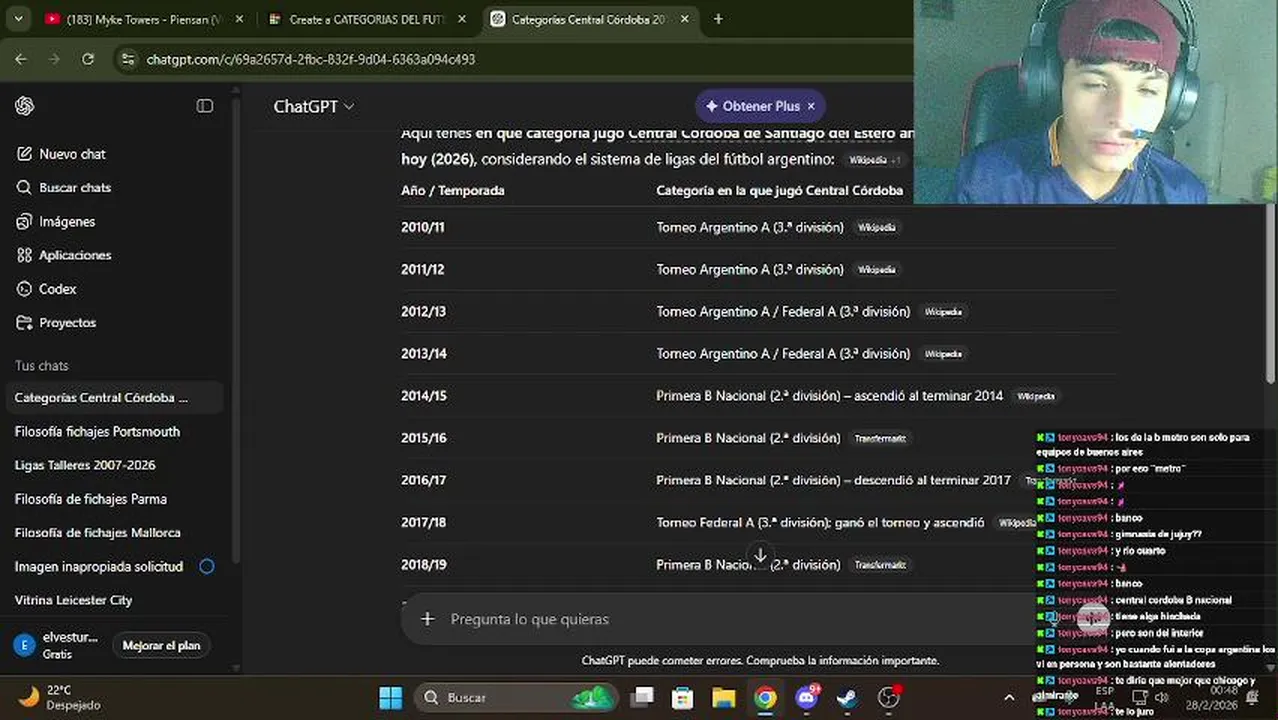The height and width of the screenshot is (720, 1278).
Task: Click the 'Año / Temporada' column header
Action: (x=452, y=190)
